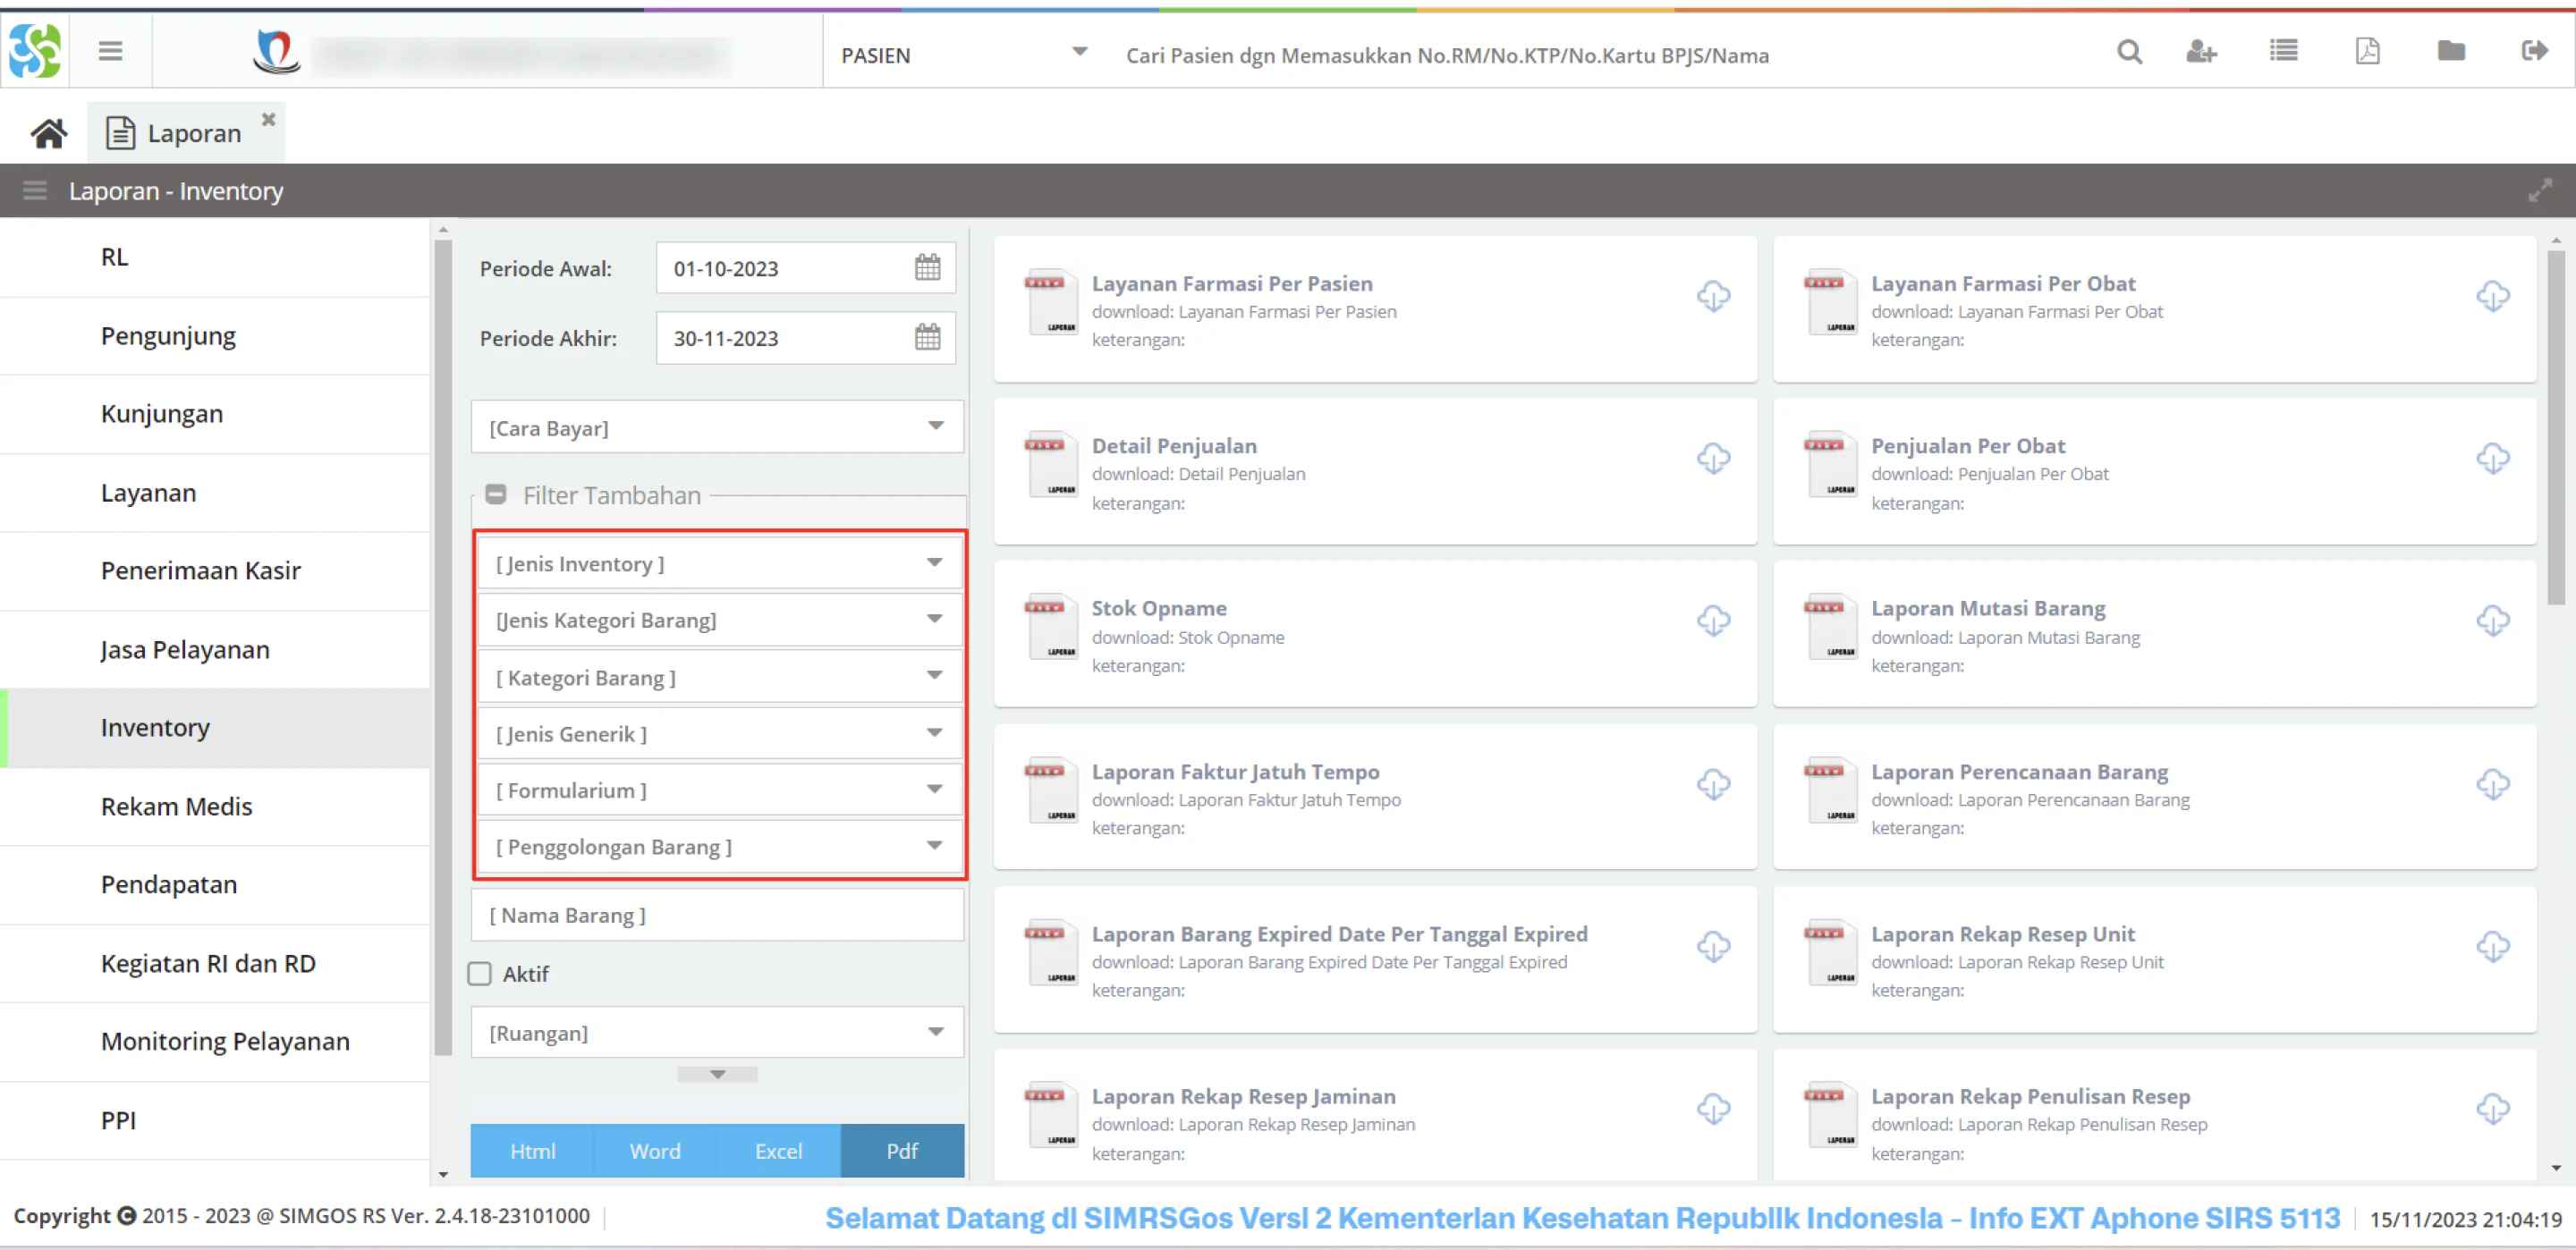This screenshot has width=2576, height=1250.
Task: Open the Periode Akhir calendar picker
Action: coord(927,337)
